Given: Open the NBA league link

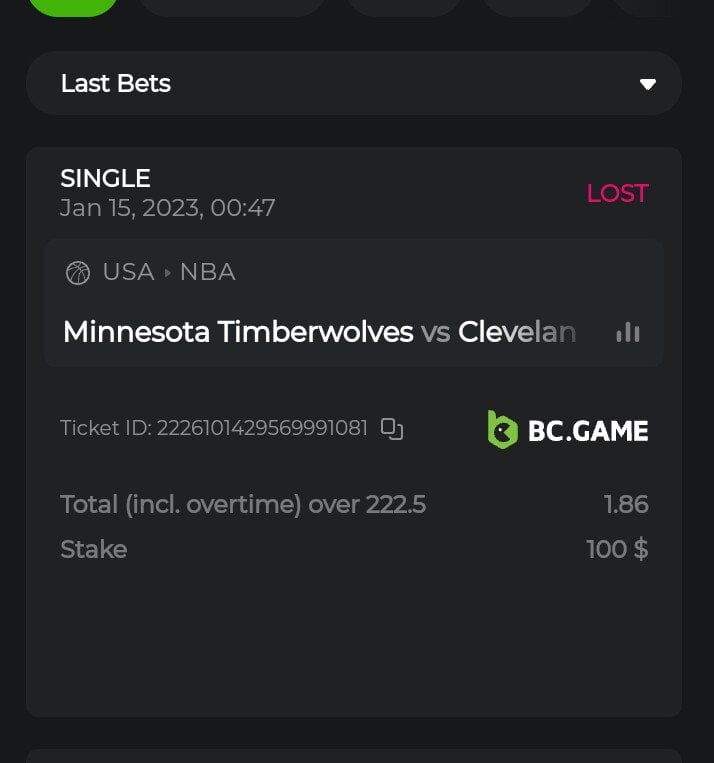Looking at the screenshot, I should (207, 272).
